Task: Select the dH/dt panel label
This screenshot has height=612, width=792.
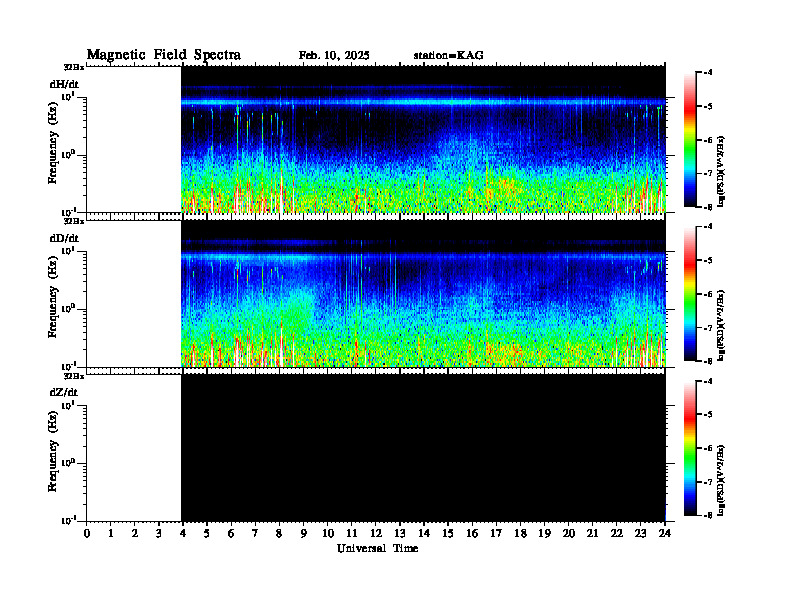Action: (x=64, y=84)
